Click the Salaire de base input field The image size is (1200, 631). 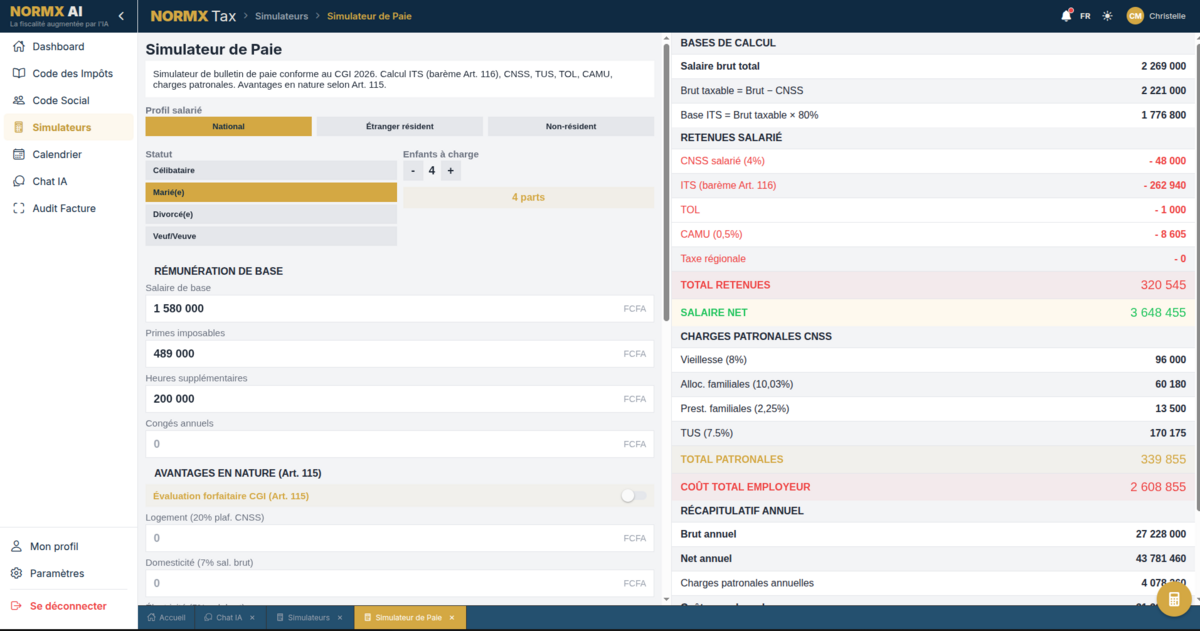pos(400,309)
